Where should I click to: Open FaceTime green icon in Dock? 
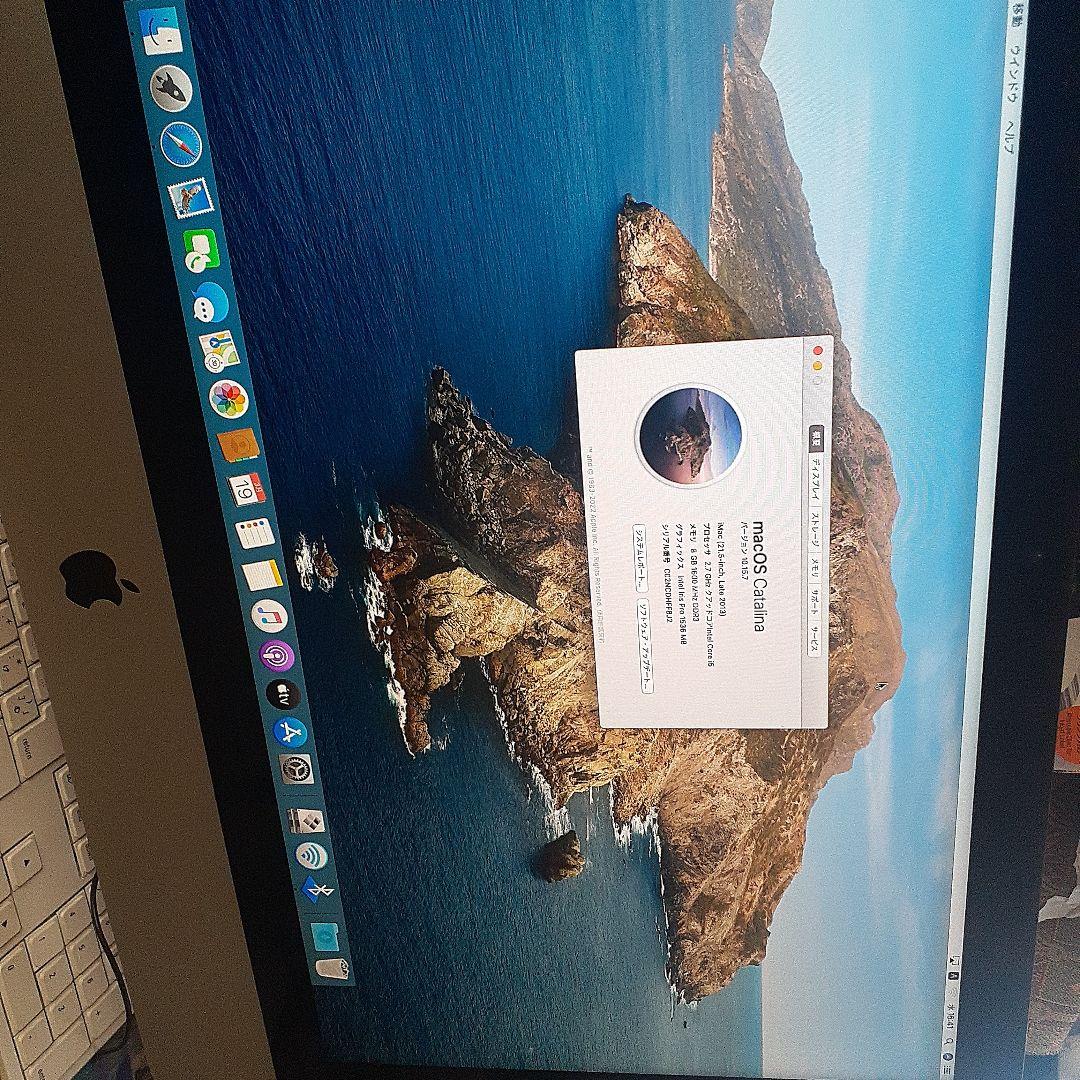pos(201,251)
